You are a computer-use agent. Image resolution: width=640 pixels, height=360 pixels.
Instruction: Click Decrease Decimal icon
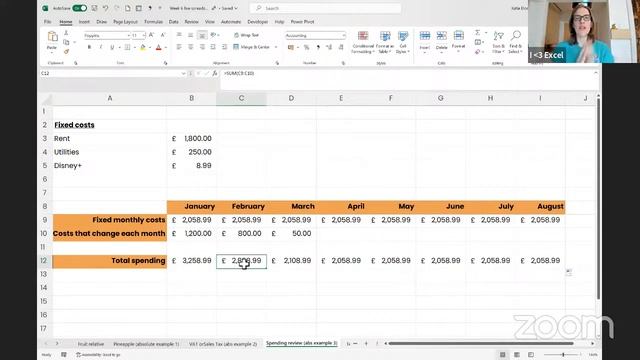point(341,48)
